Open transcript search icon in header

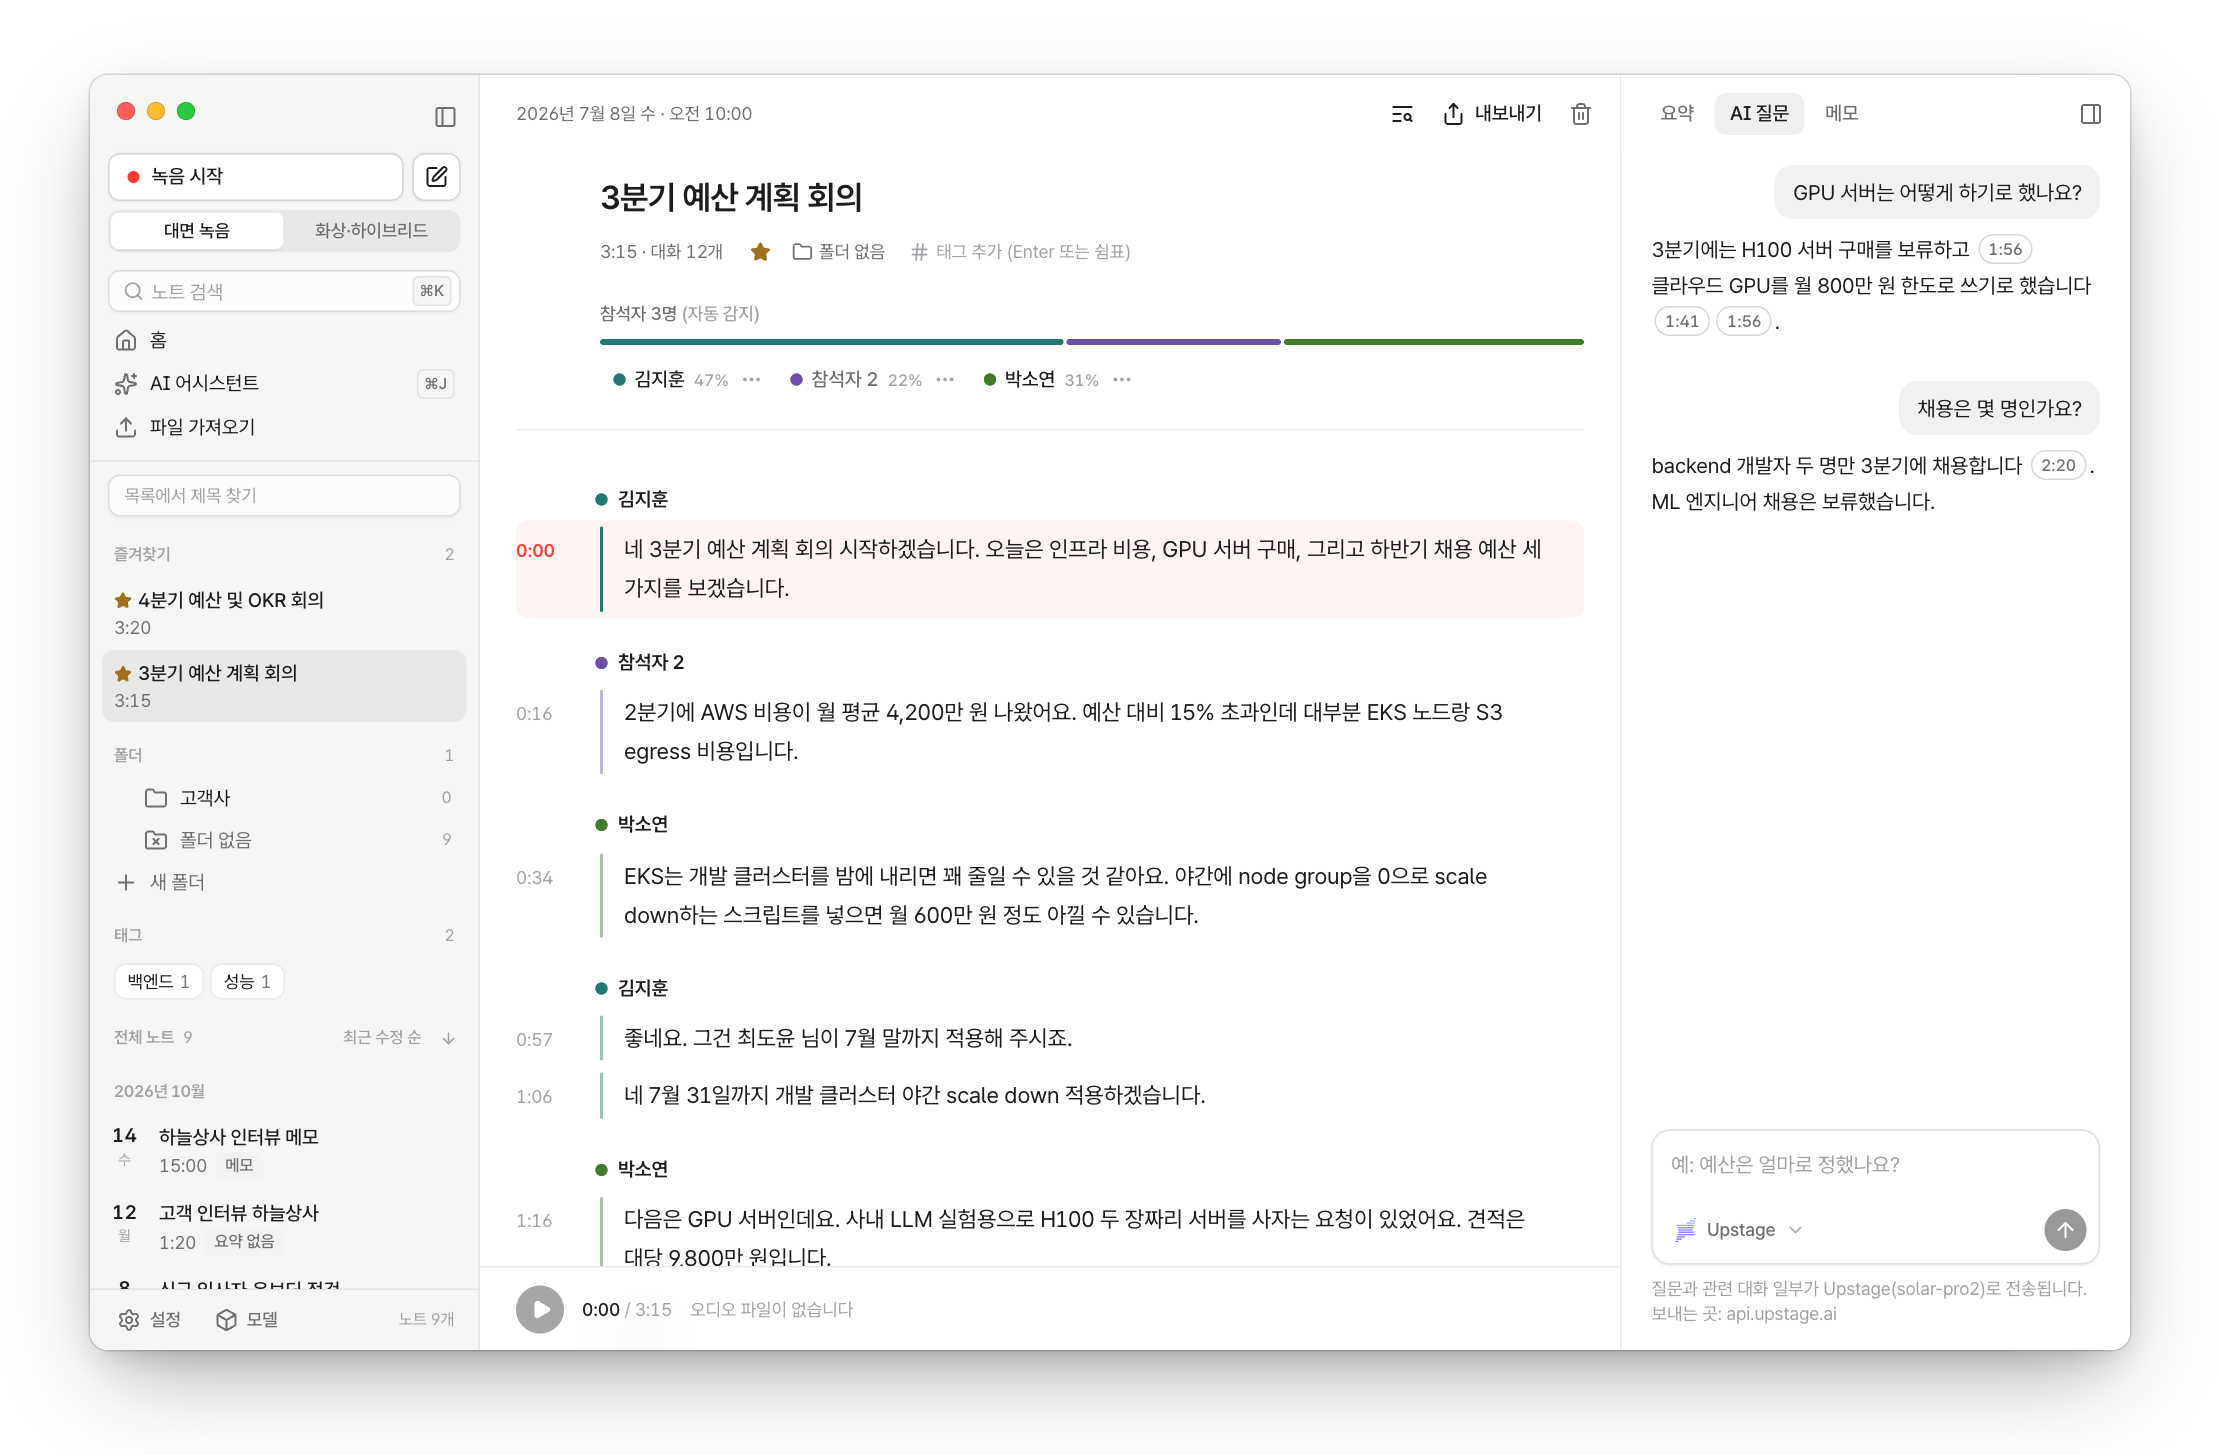coord(1402,115)
